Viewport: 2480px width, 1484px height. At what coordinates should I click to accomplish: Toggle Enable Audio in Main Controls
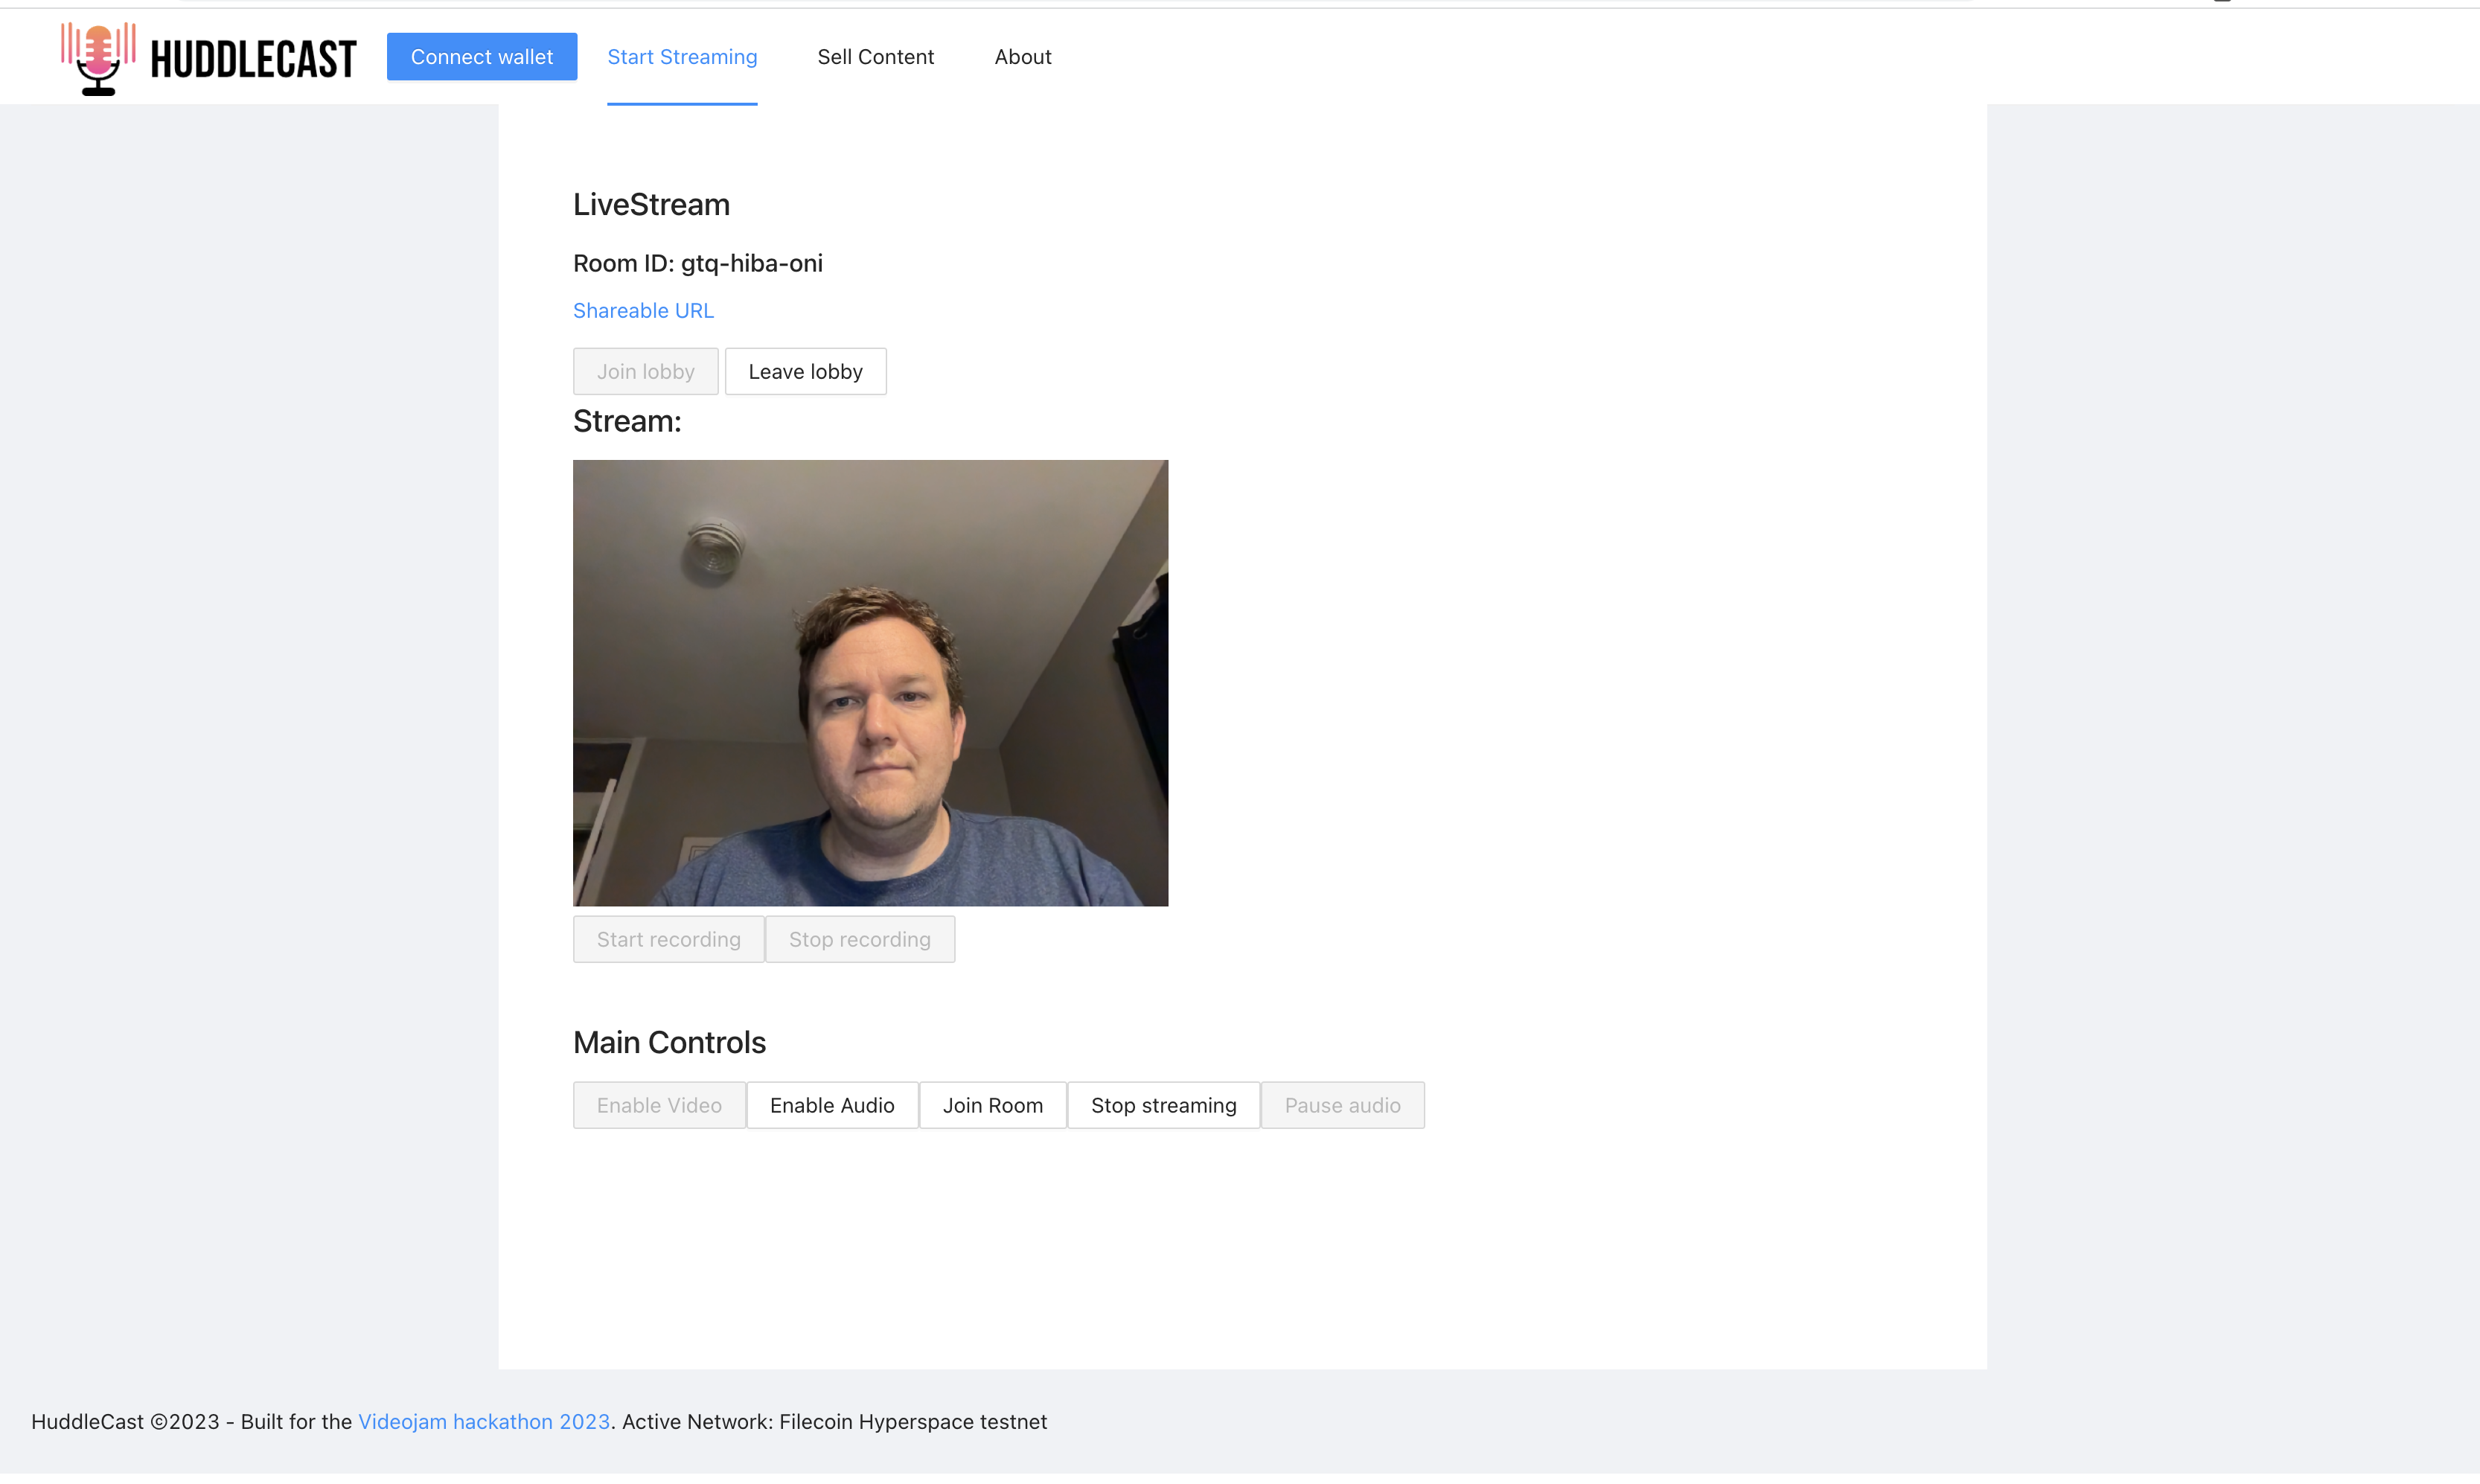[832, 1105]
